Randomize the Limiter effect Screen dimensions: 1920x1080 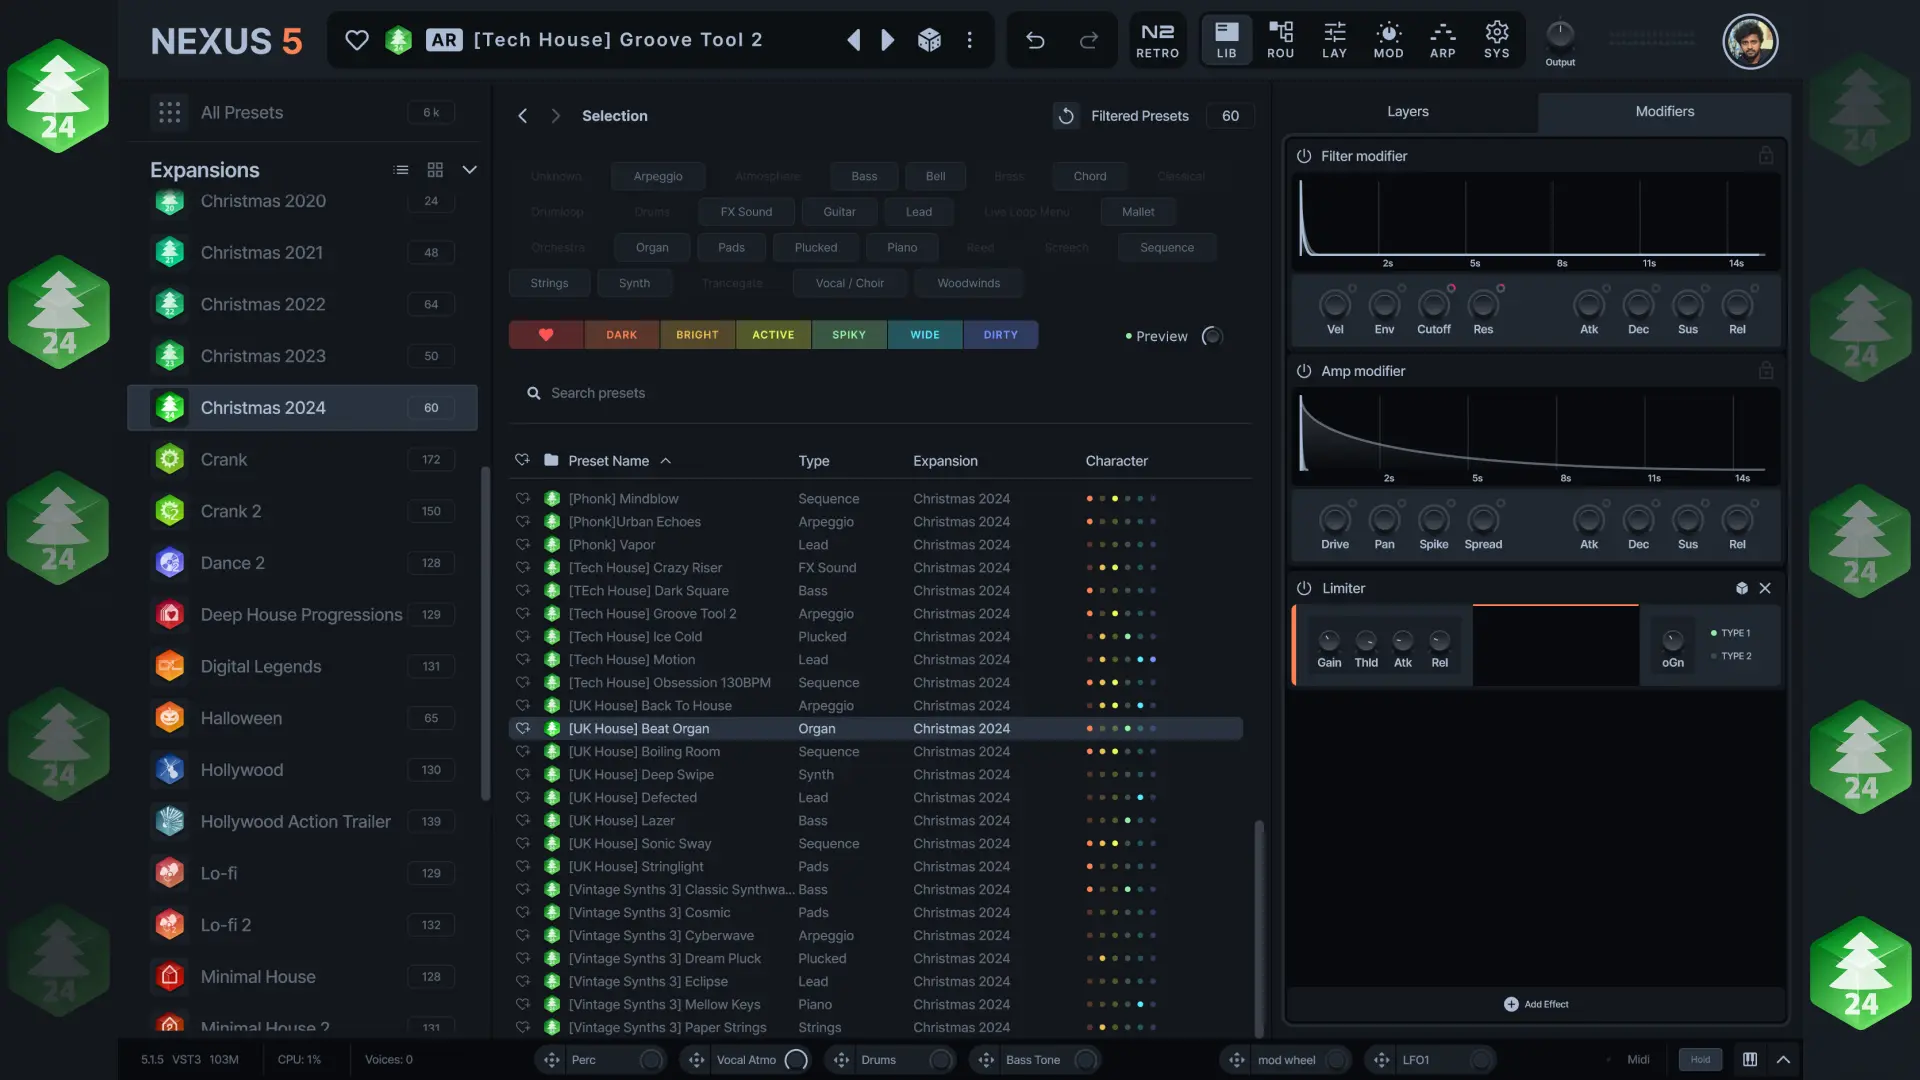pyautogui.click(x=1741, y=588)
